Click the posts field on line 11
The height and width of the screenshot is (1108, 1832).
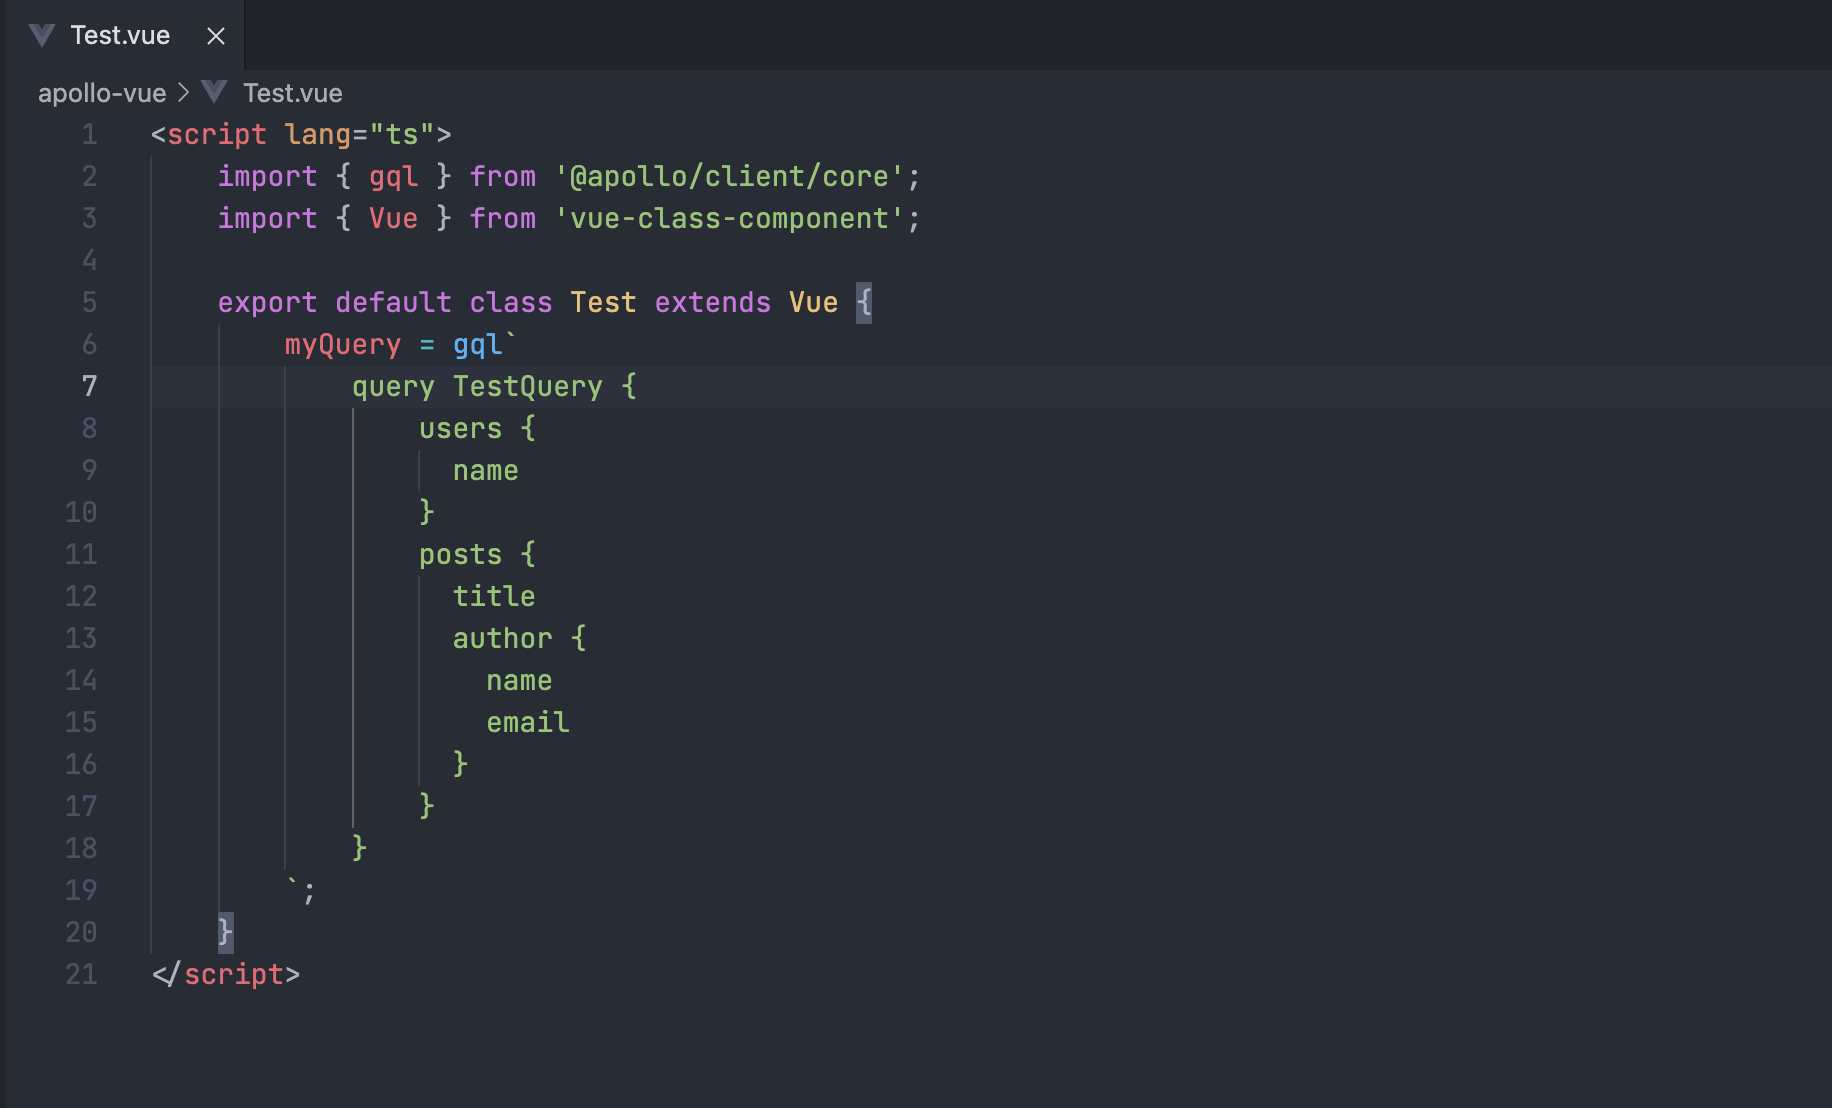point(460,554)
